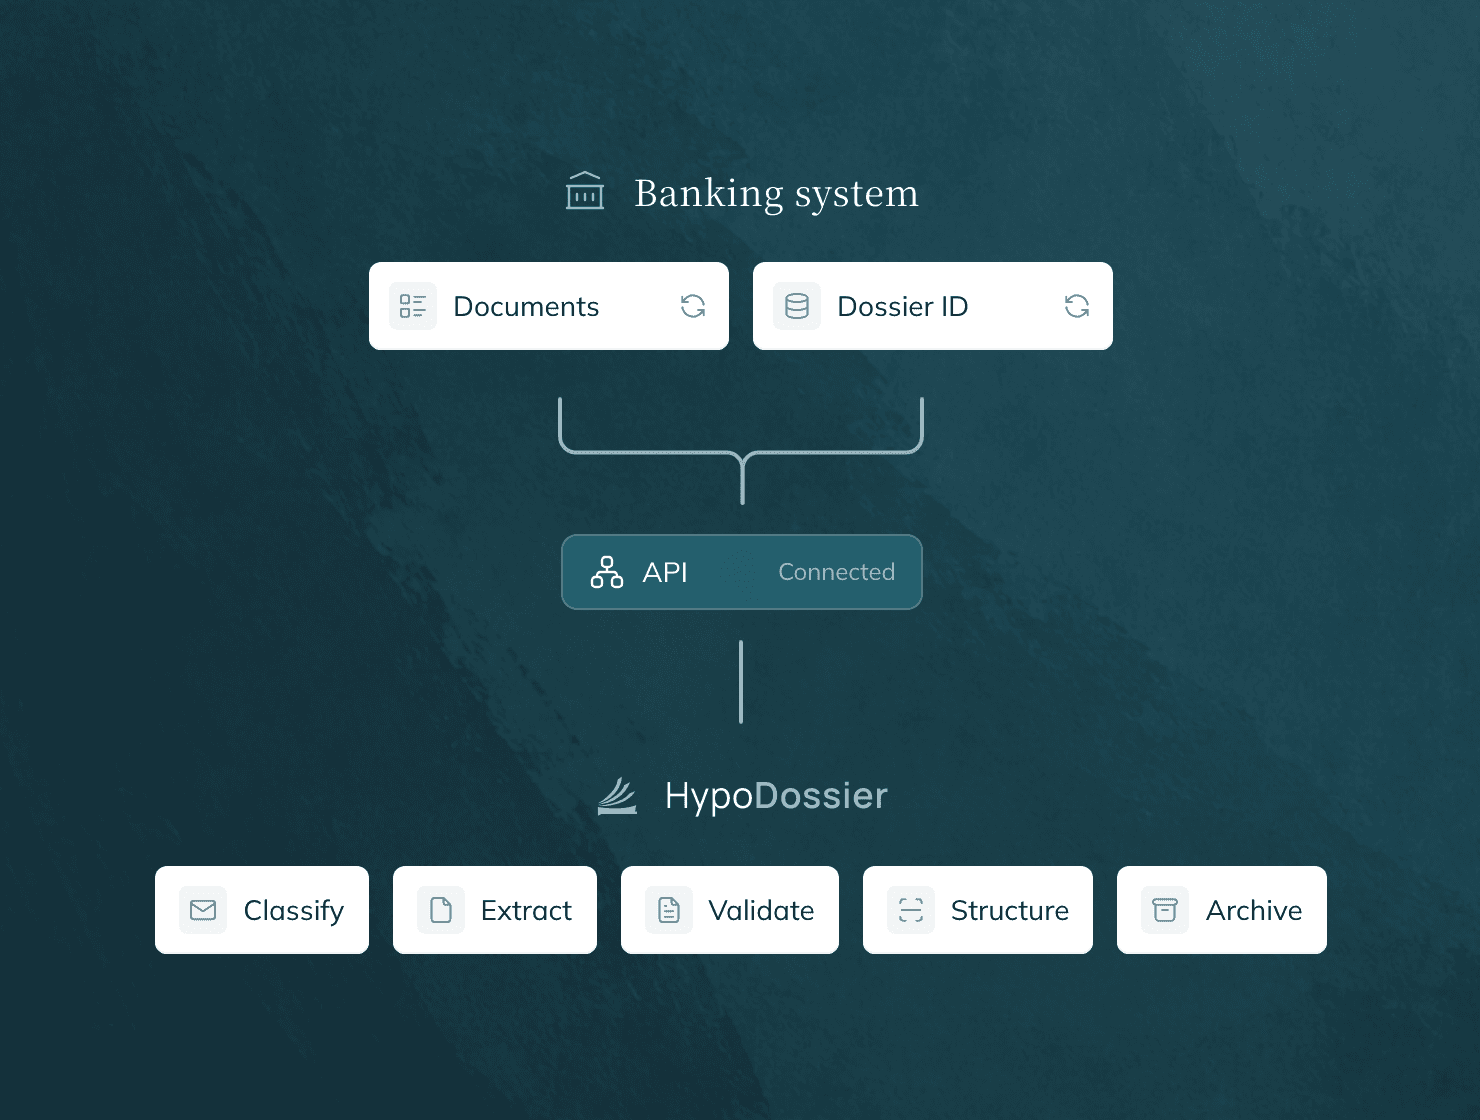Choose the Structure card
This screenshot has height=1120, width=1480.
[978, 910]
